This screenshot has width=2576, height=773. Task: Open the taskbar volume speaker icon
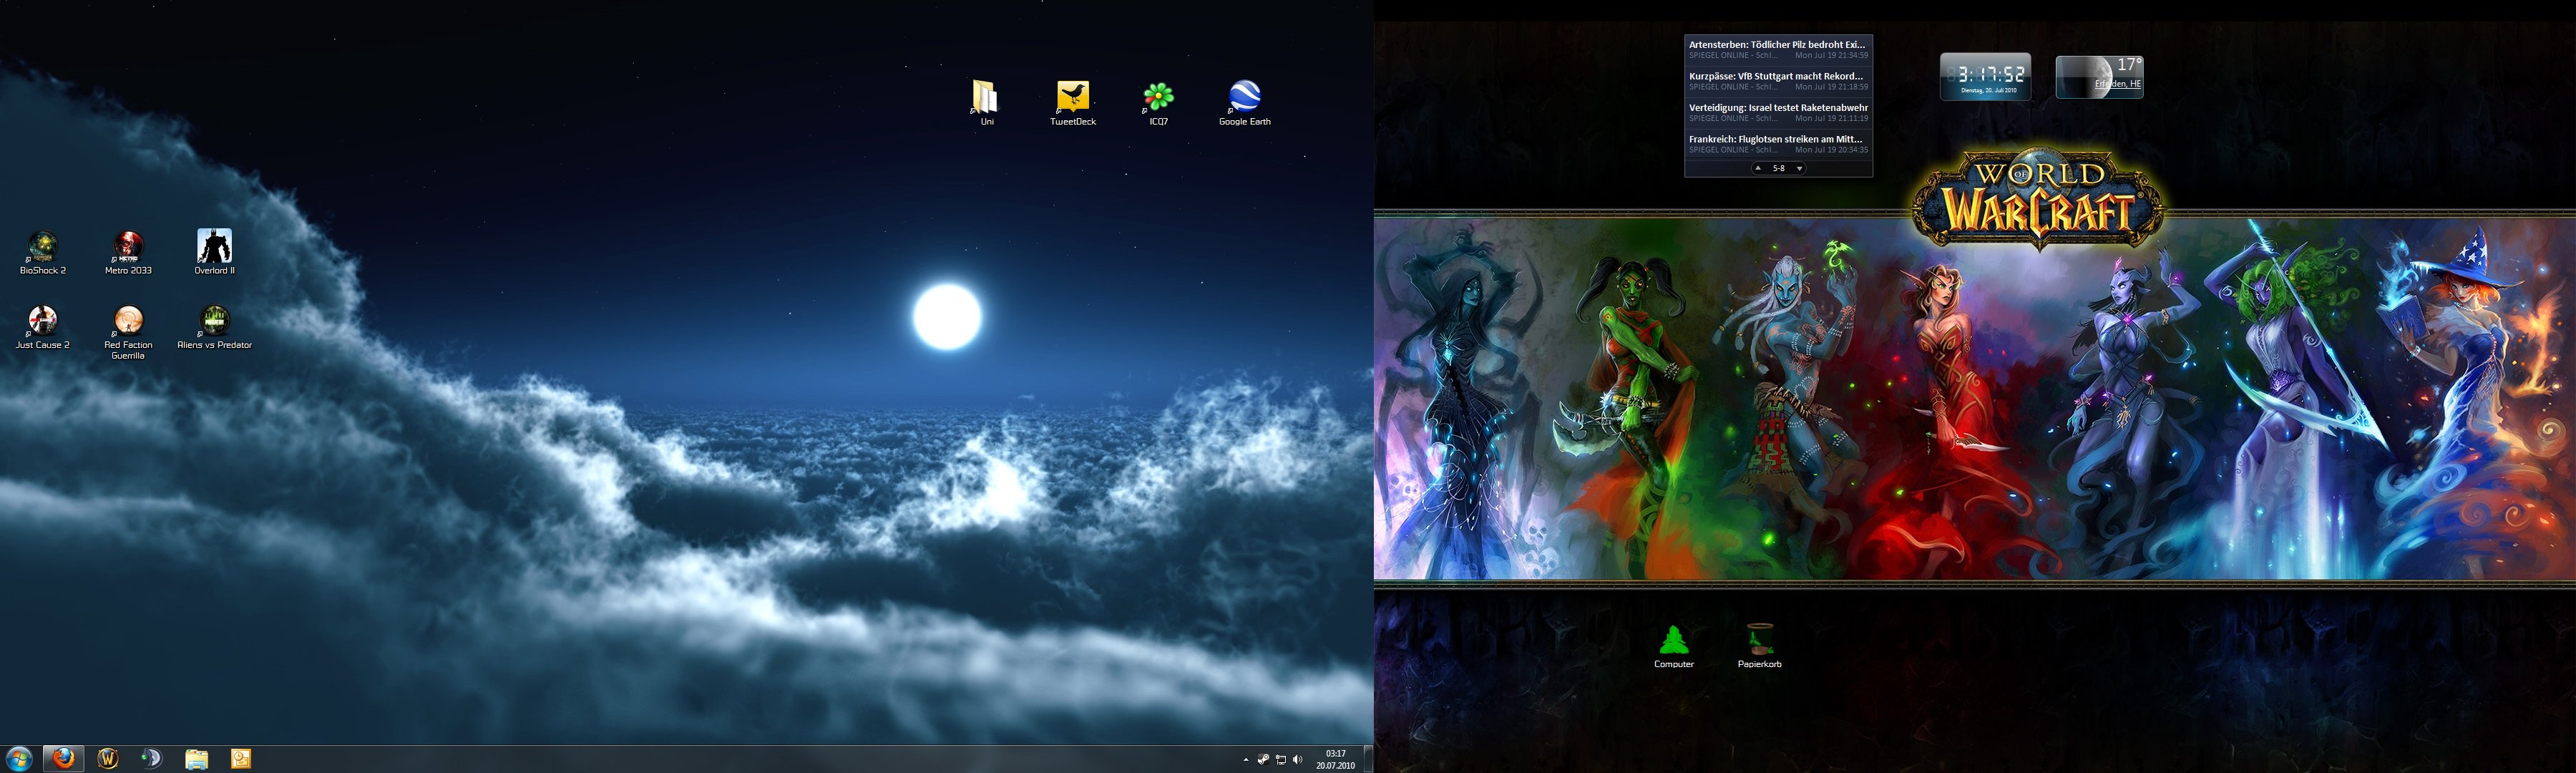coord(1297,760)
